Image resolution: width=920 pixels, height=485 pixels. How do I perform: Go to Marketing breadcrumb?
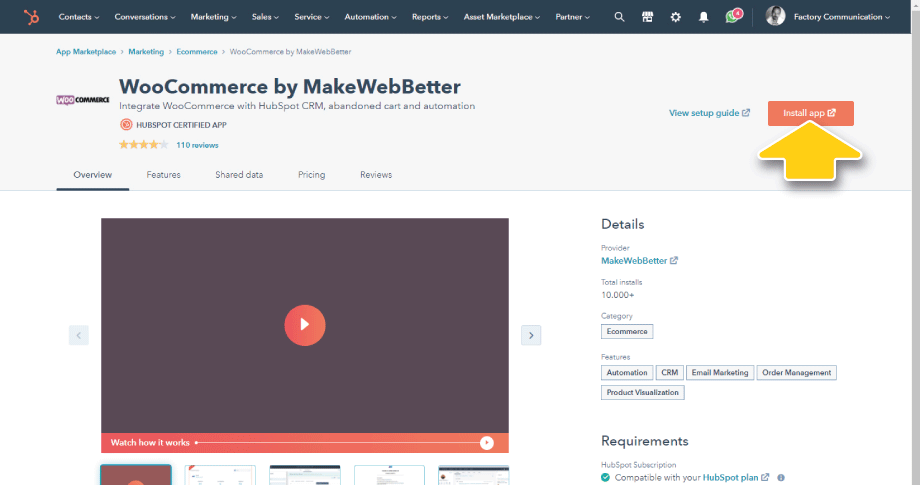click(146, 52)
